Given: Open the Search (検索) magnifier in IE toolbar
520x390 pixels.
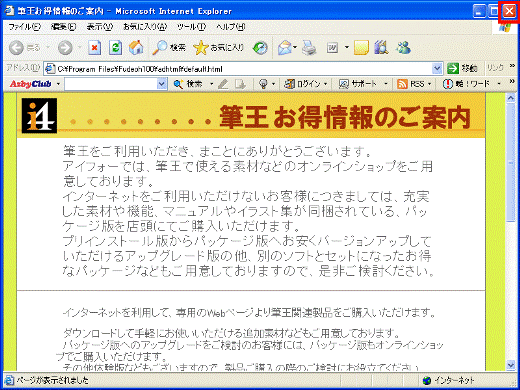Looking at the screenshot, I should click(169, 48).
